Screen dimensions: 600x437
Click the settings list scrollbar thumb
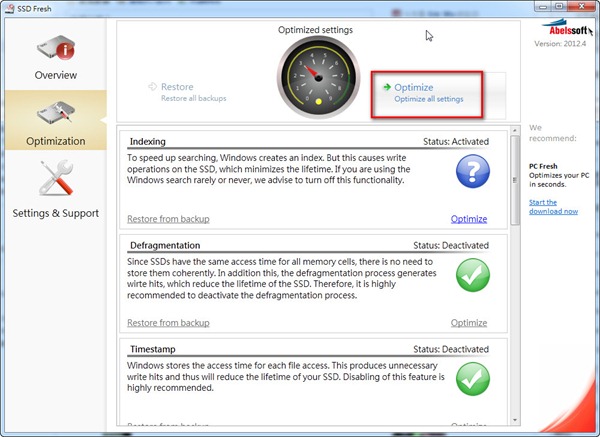(515, 180)
